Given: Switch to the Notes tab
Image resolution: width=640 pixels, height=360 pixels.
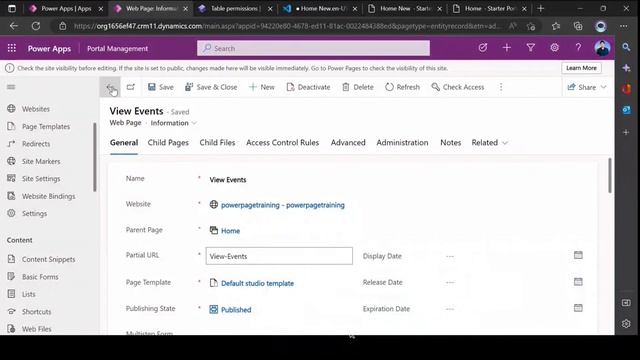Looking at the screenshot, I should pos(451,142).
